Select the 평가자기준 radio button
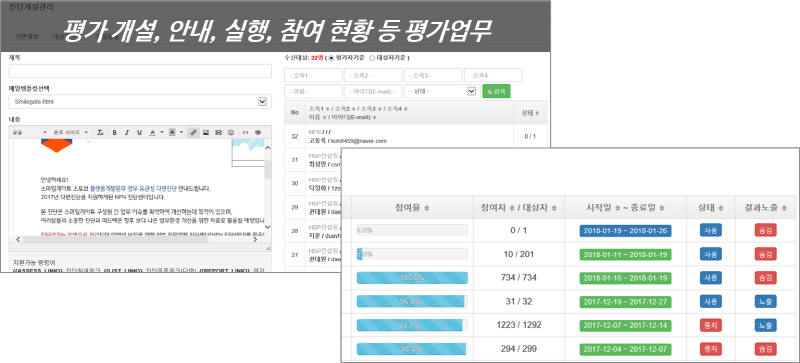This screenshot has width=800, height=363. (331, 58)
